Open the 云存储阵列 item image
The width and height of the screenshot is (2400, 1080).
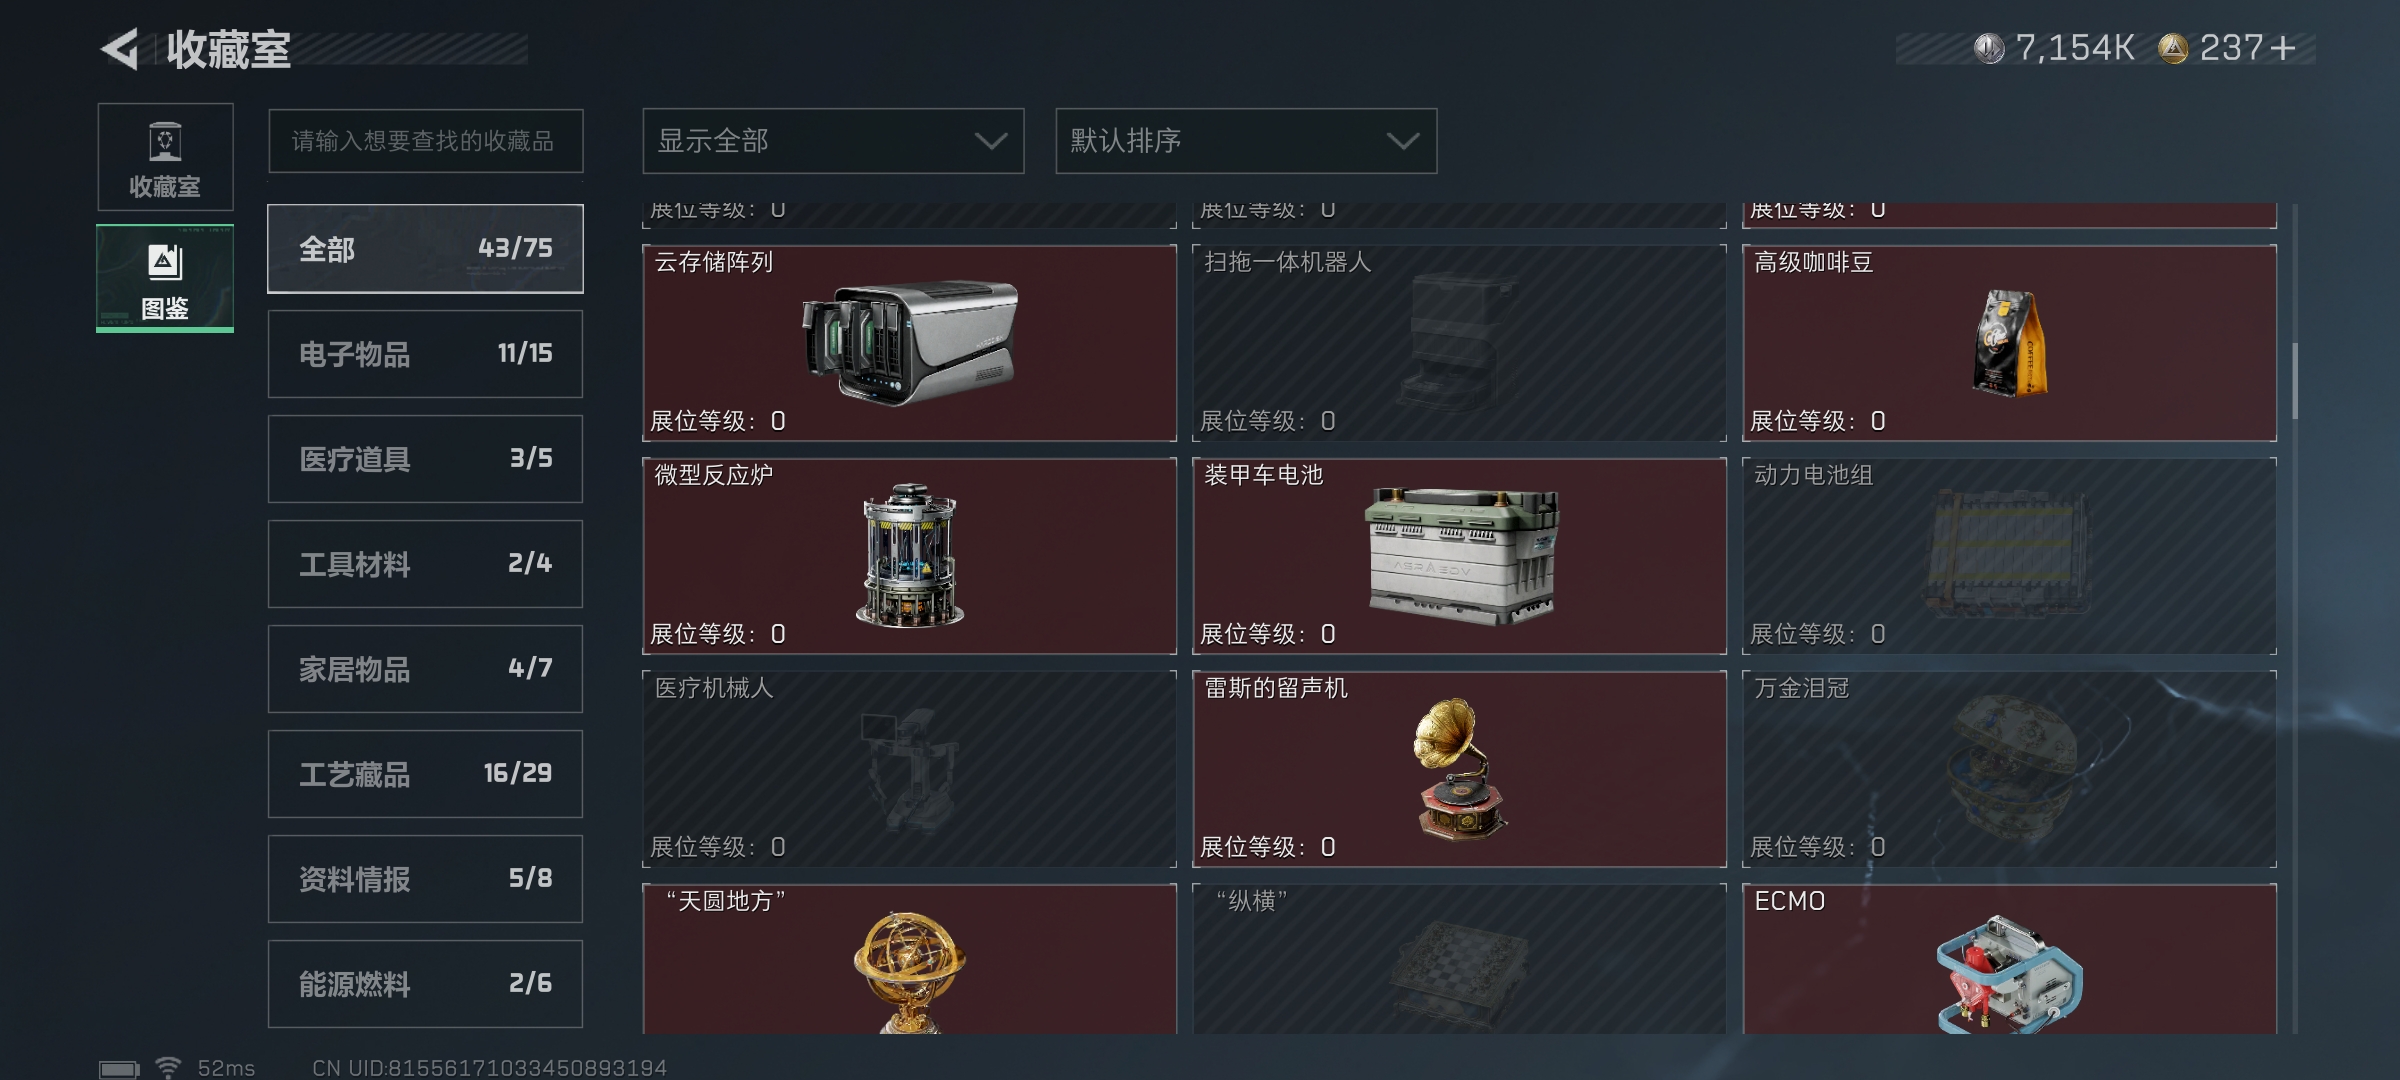pos(909,342)
